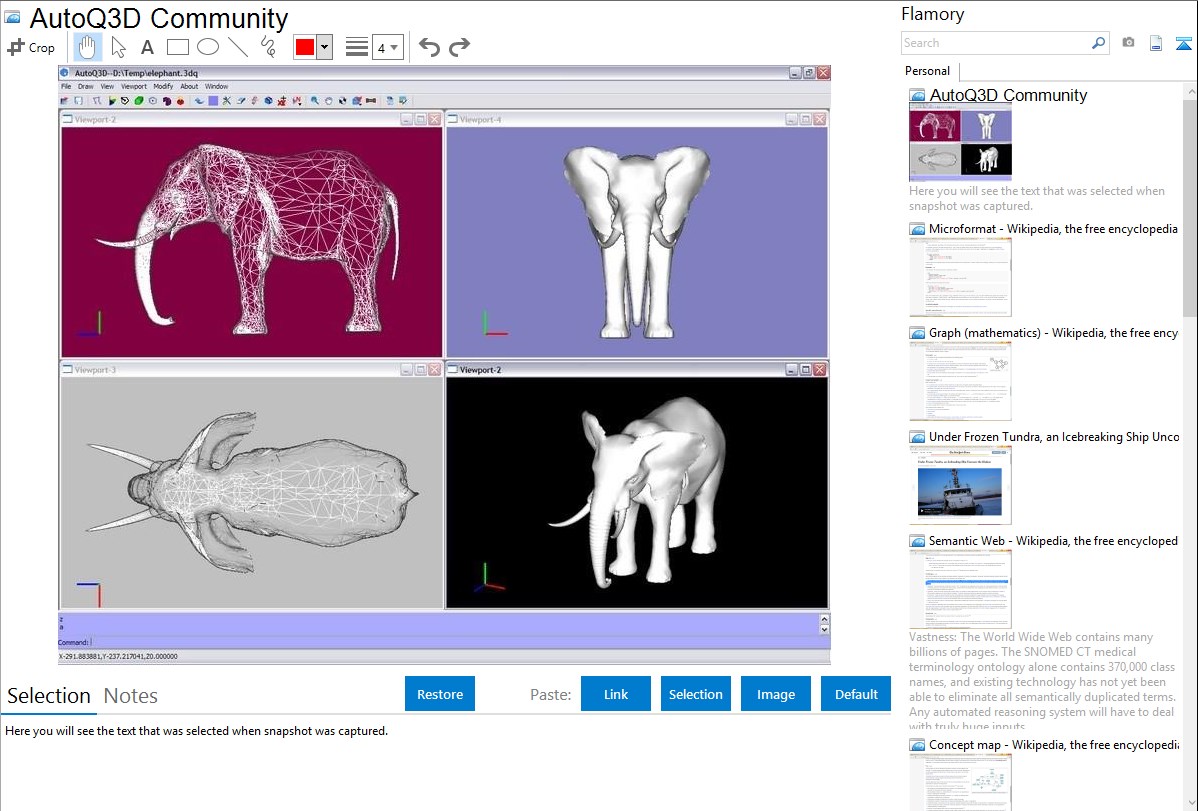Open the Window menu in AutoQ3D
The image size is (1198, 811).
[x=216, y=86]
